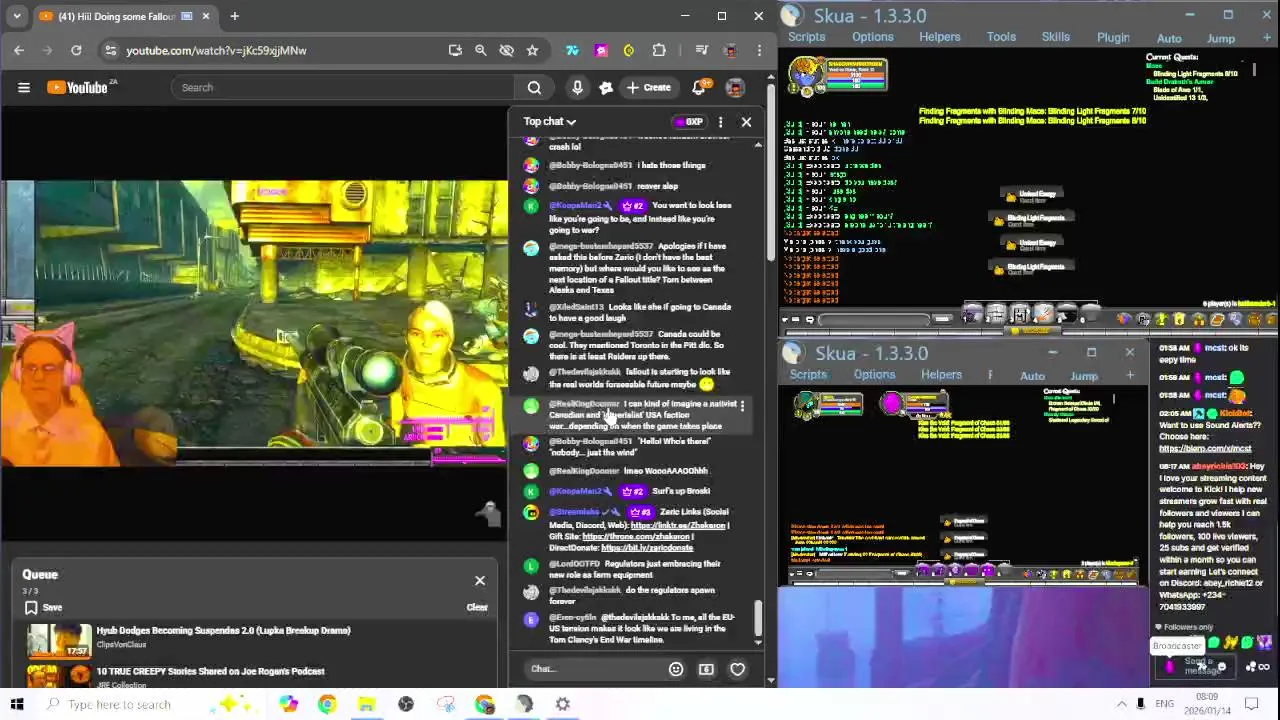Close the Queue panel
Screen dimensions: 1280x720
pos(480,581)
